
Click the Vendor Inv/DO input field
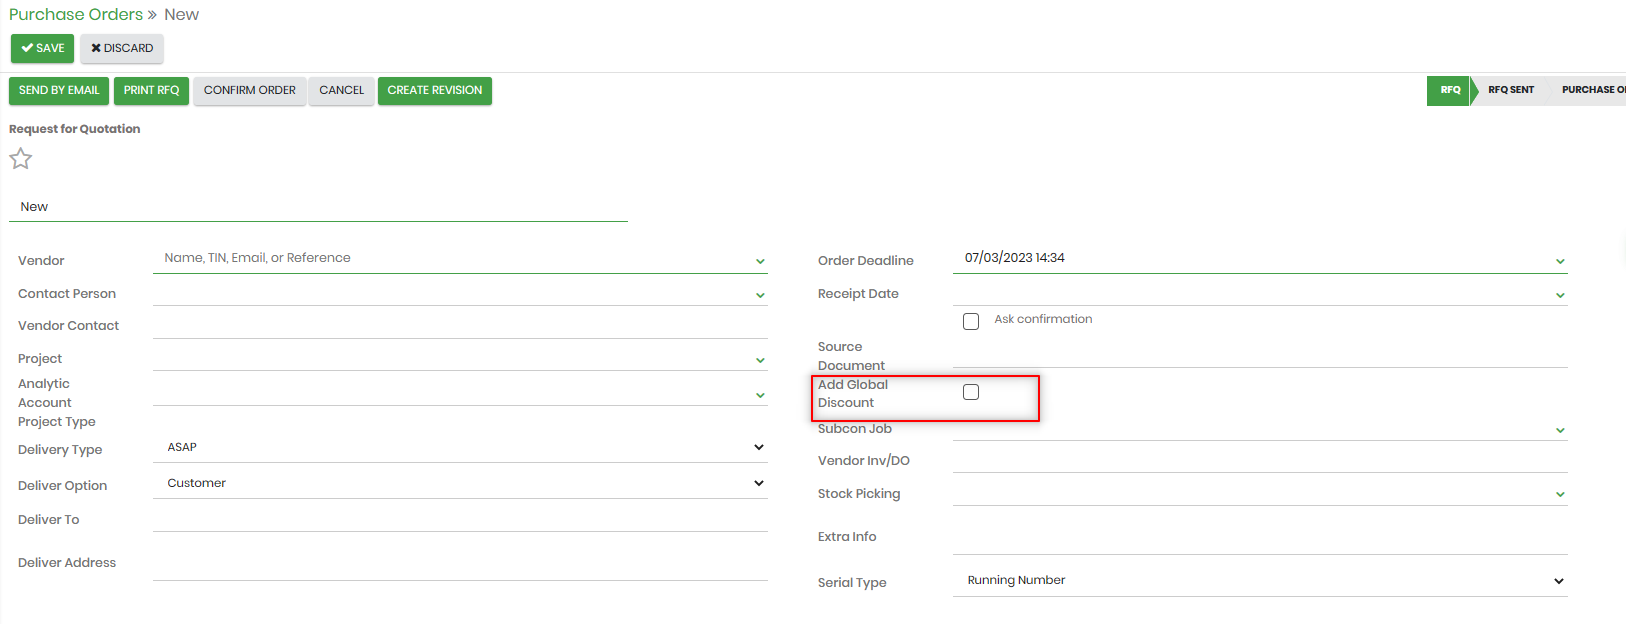coord(1259,460)
